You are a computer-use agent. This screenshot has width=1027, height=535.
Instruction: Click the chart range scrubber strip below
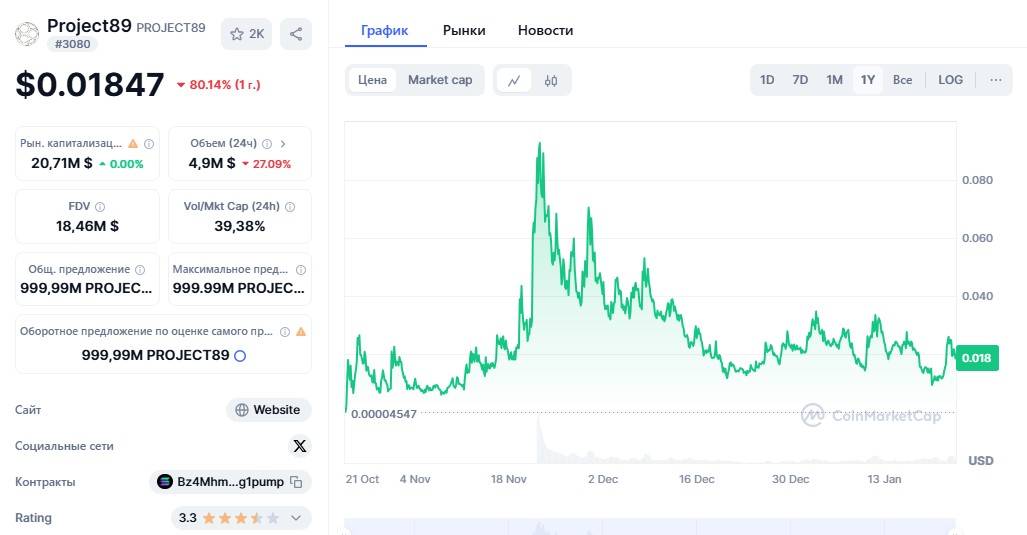click(650, 527)
